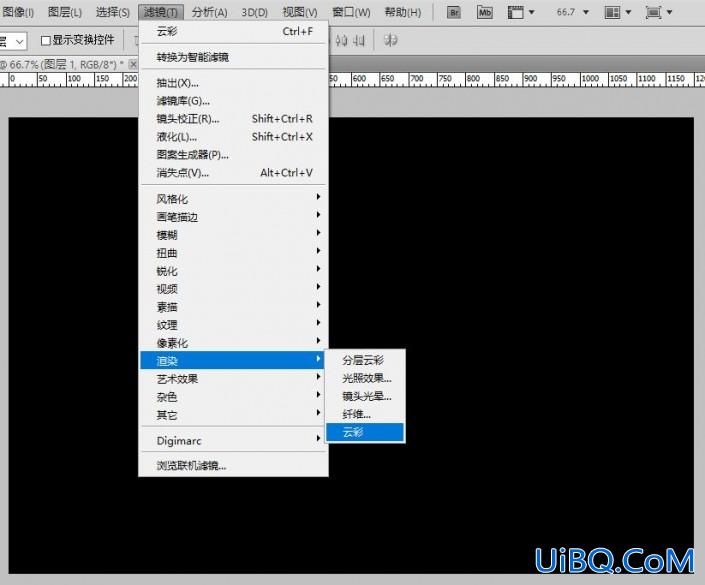The height and width of the screenshot is (585, 705).
Task: Select the highlighted 渲染 menu entry
Action: [233, 360]
